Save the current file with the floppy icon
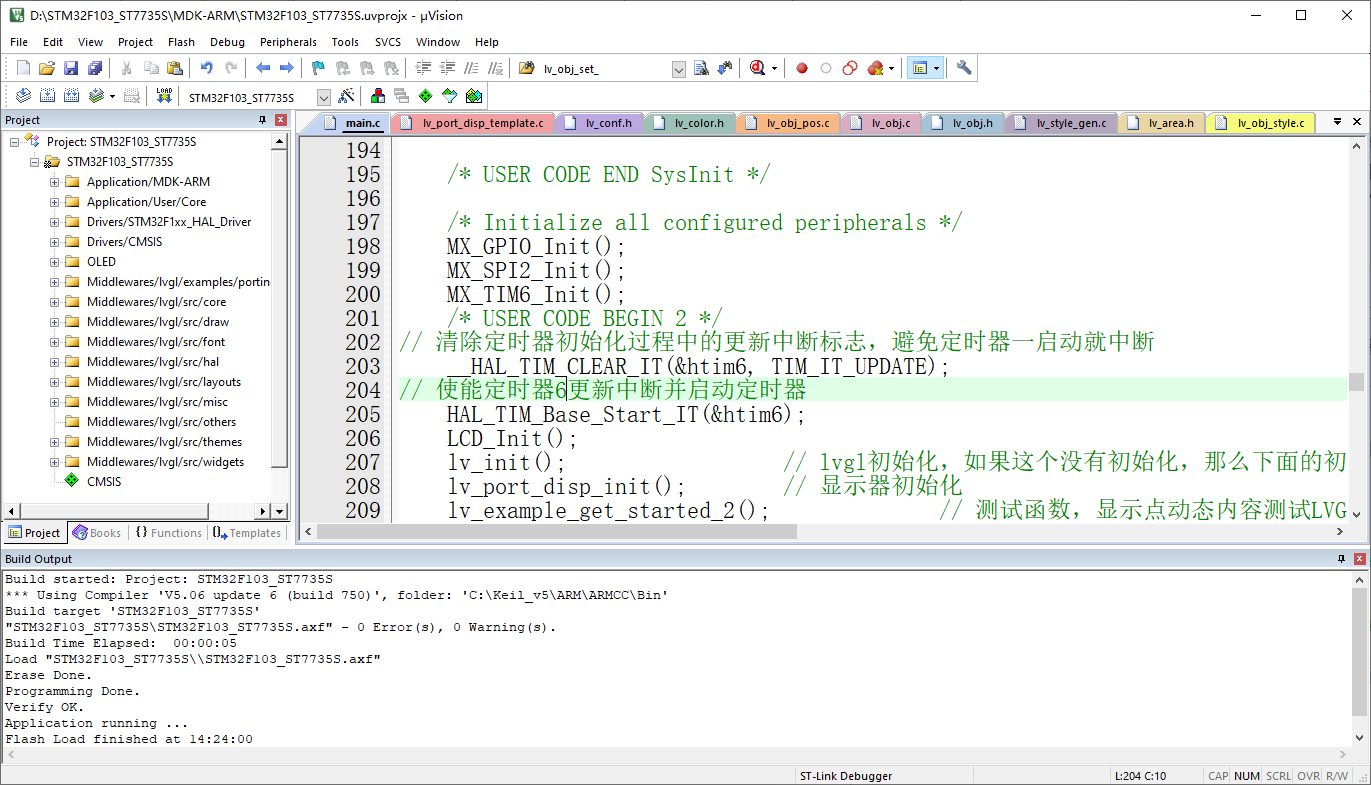Viewport: 1371px width, 785px height. click(x=71, y=68)
